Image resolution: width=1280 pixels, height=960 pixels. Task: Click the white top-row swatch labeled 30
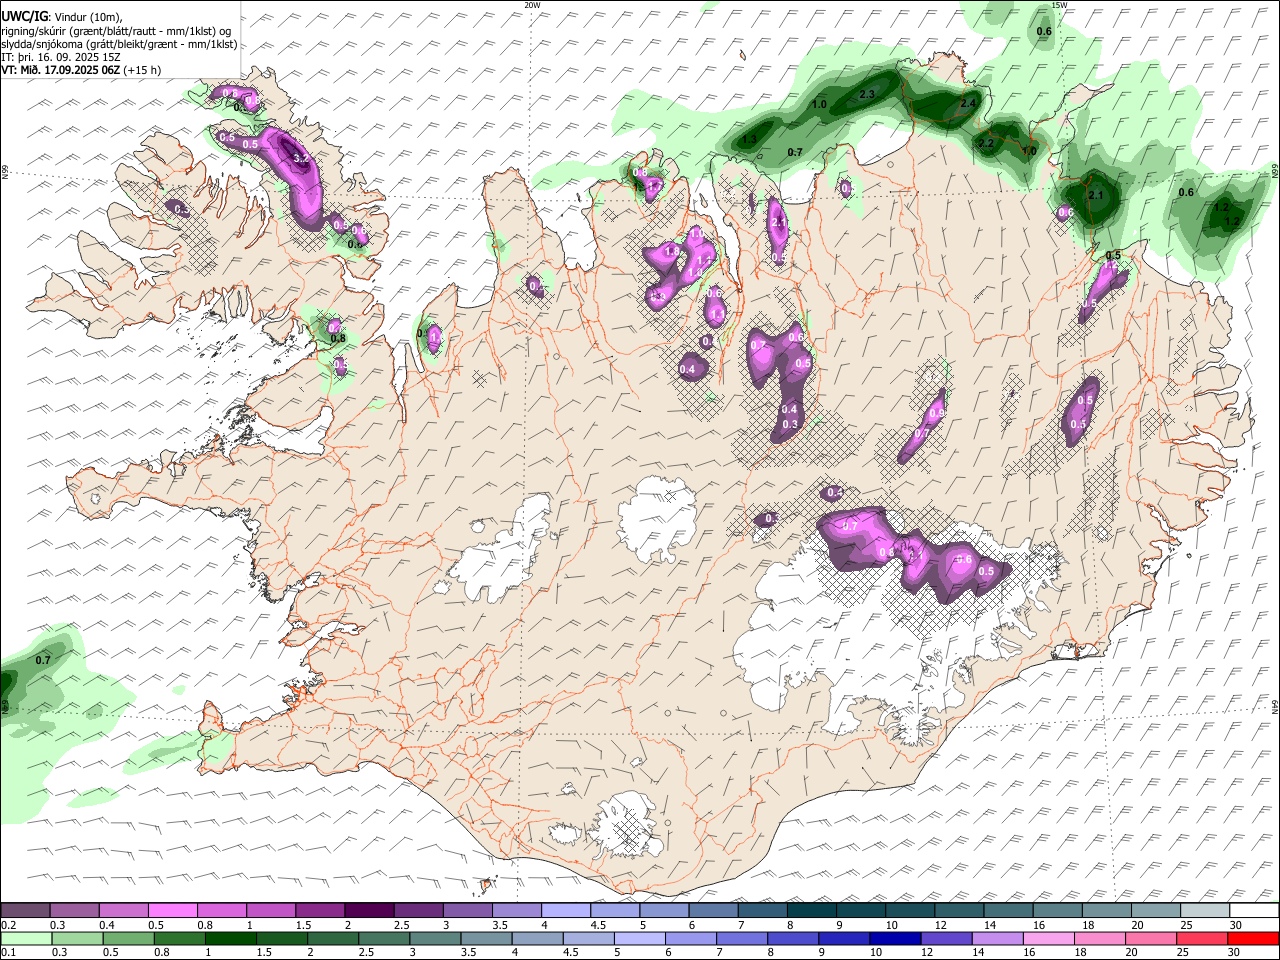(x=1255, y=911)
